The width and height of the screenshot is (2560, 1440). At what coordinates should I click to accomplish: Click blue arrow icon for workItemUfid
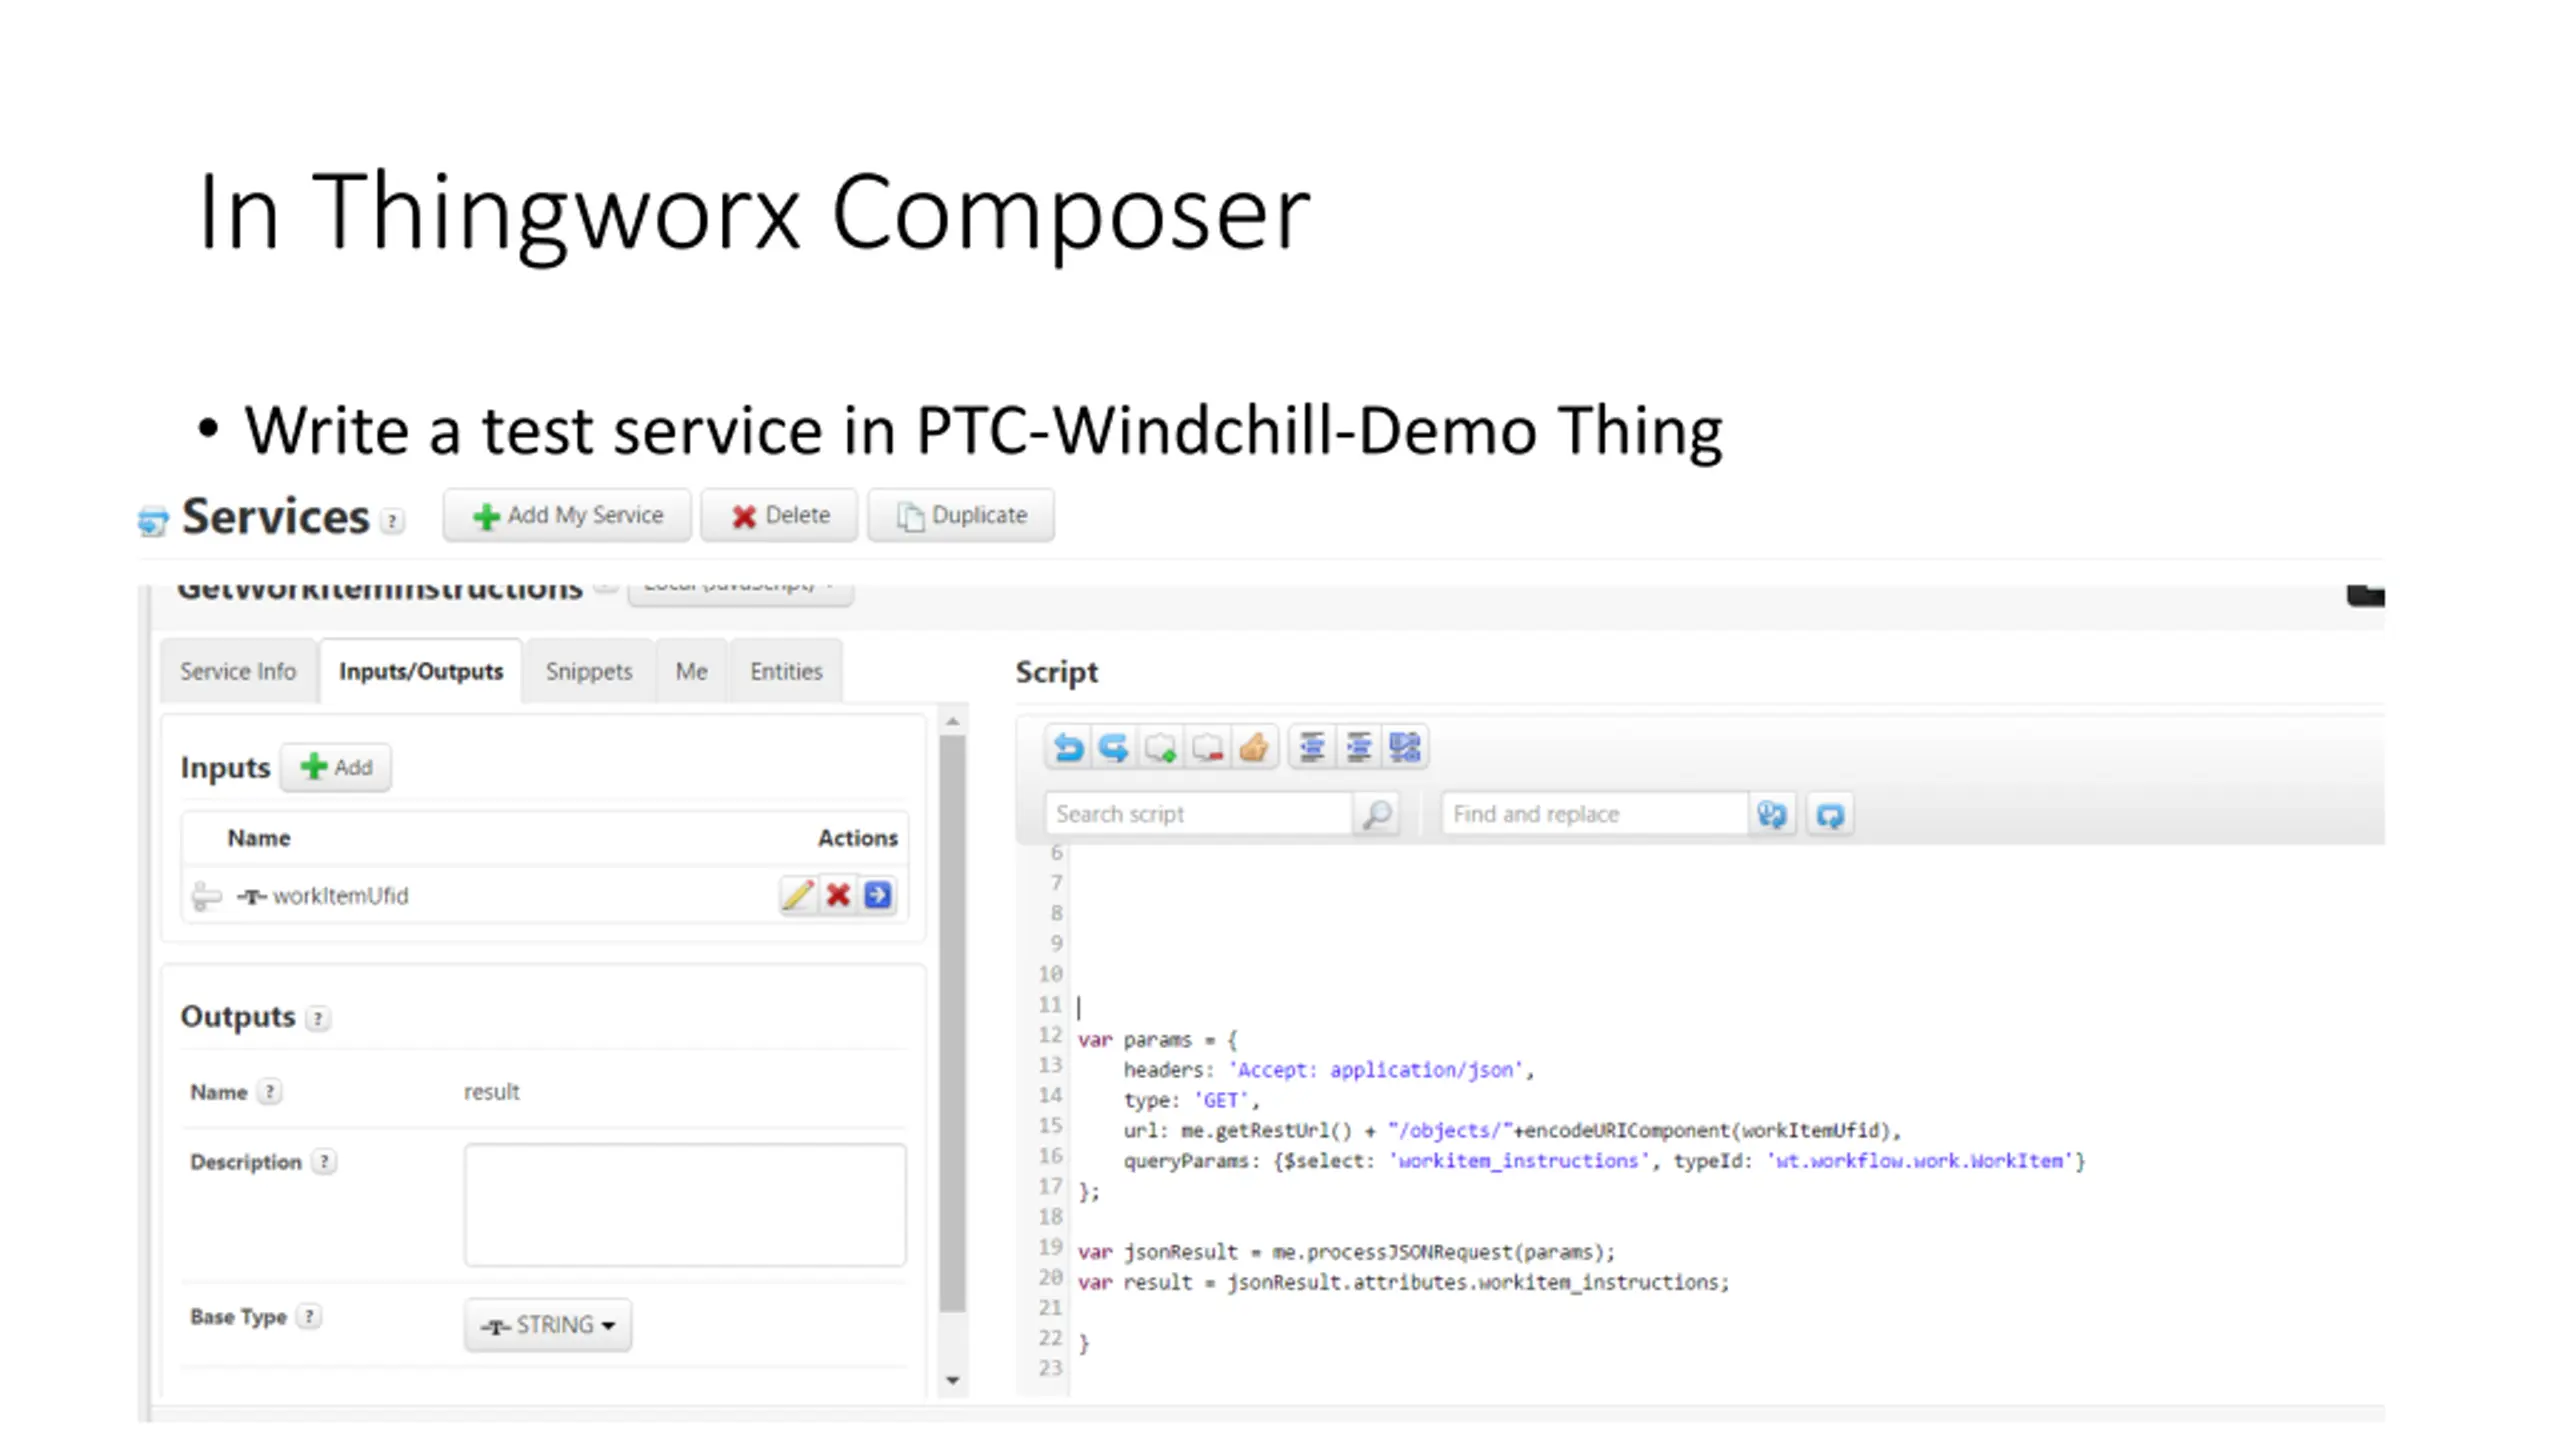pos(878,895)
